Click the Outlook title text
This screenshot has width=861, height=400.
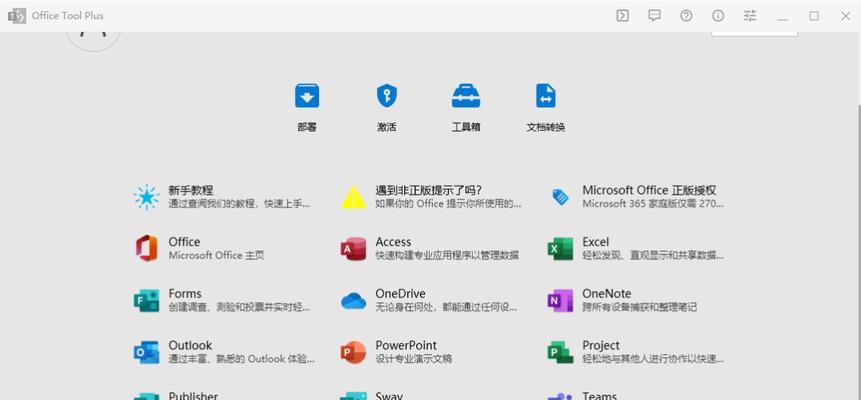(190, 345)
